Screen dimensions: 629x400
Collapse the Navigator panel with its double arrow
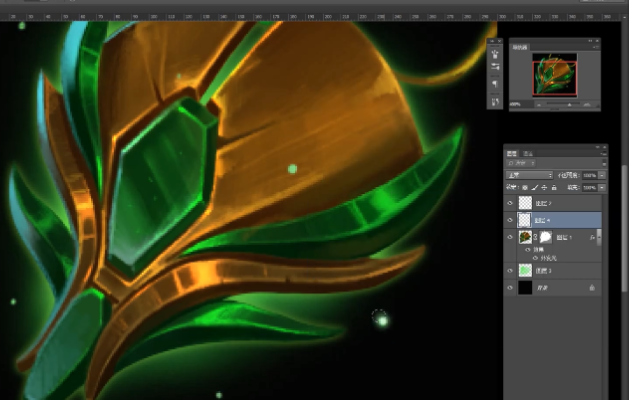[x=590, y=41]
